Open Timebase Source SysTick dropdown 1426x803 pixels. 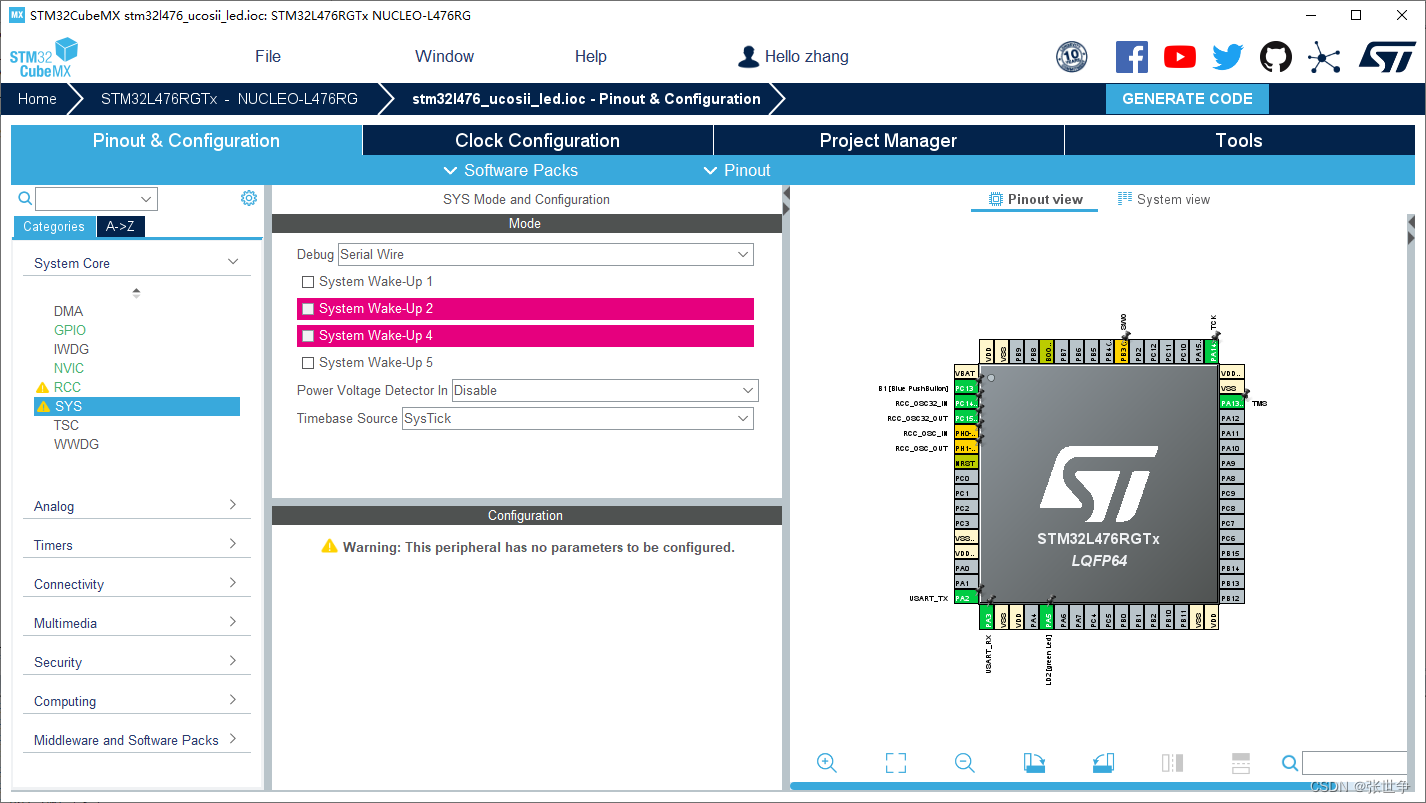tap(577, 419)
